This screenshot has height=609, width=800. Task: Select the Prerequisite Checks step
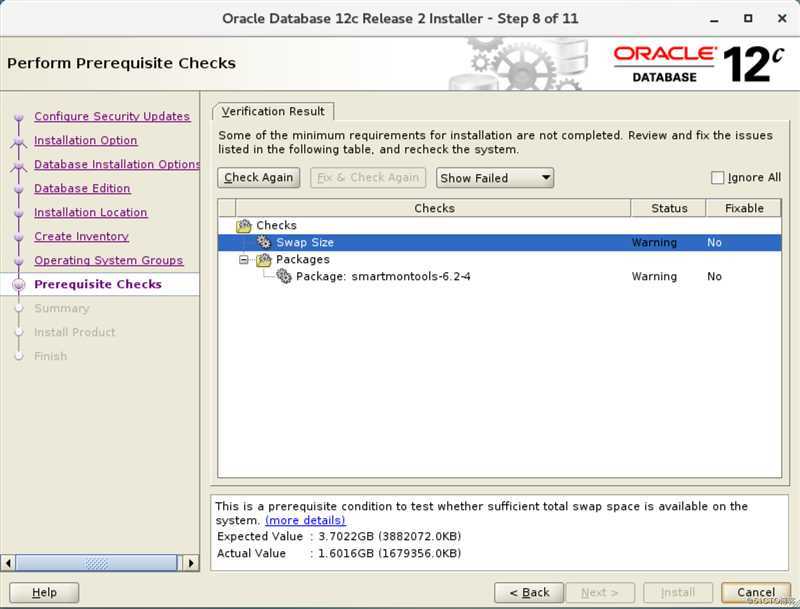(x=98, y=284)
